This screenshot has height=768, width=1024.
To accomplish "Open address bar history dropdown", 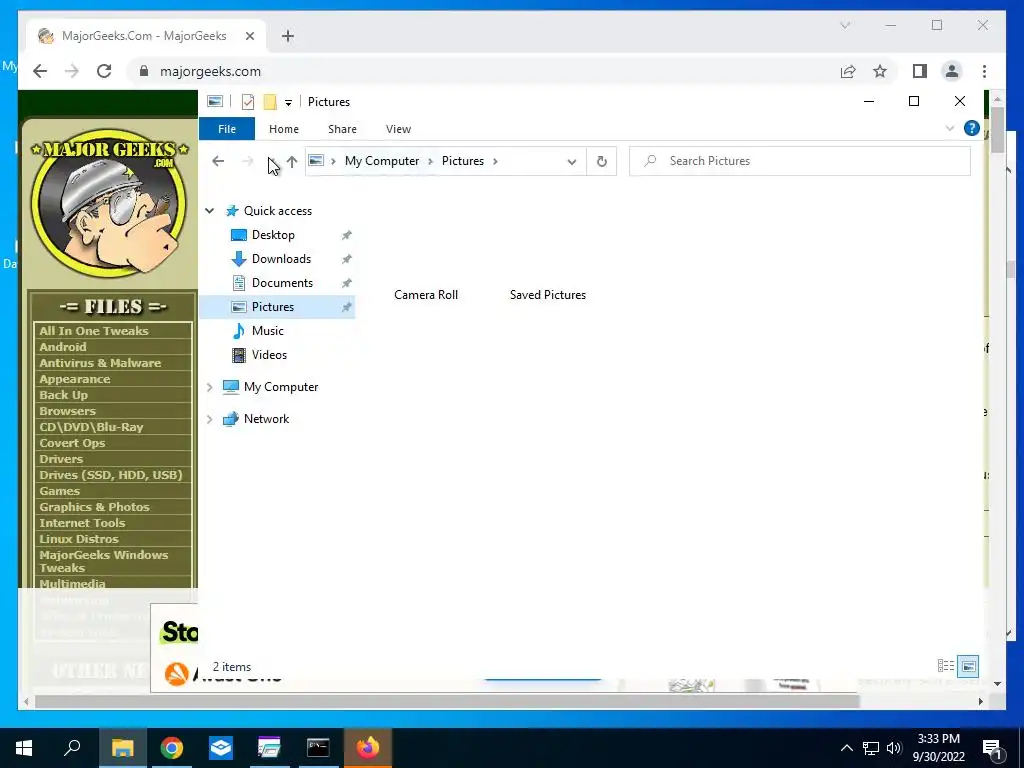I will pyautogui.click(x=571, y=161).
